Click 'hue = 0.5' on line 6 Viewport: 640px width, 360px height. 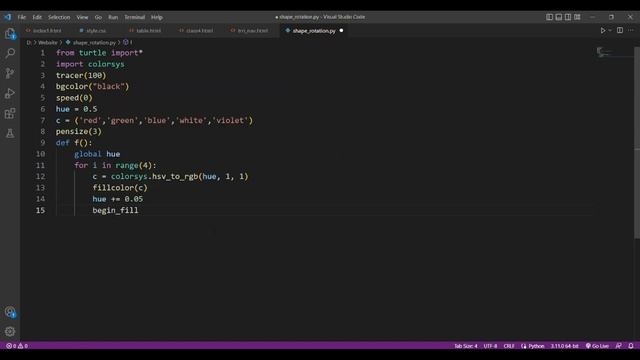(x=76, y=109)
